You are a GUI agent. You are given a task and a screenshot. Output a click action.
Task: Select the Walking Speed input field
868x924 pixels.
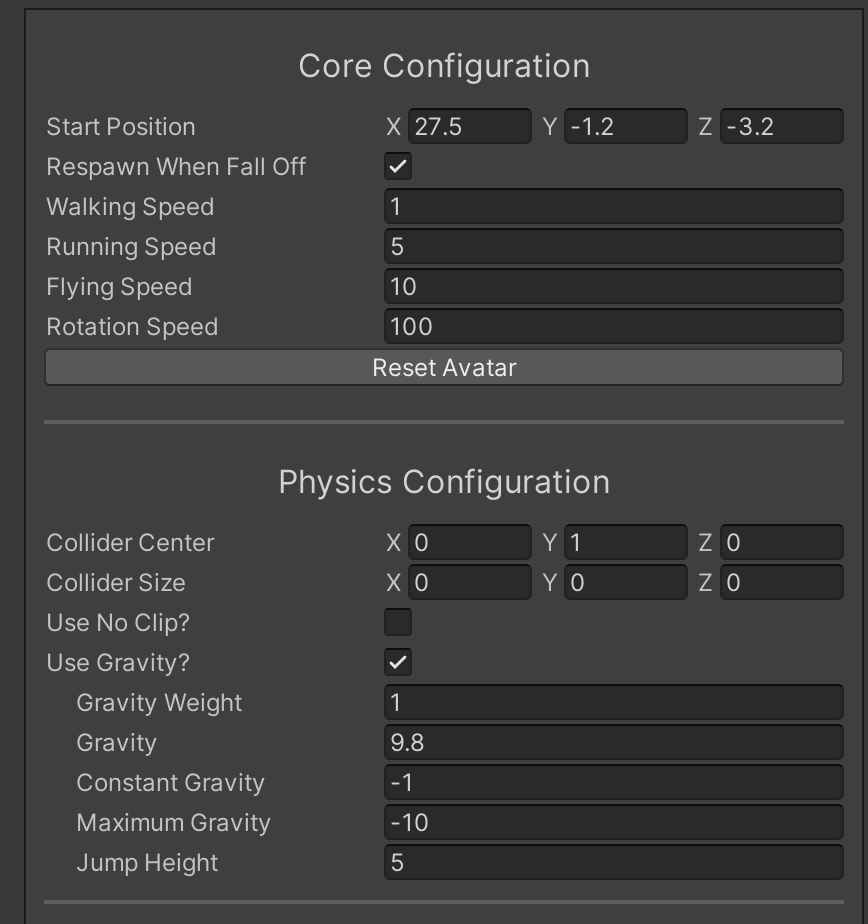tap(613, 207)
